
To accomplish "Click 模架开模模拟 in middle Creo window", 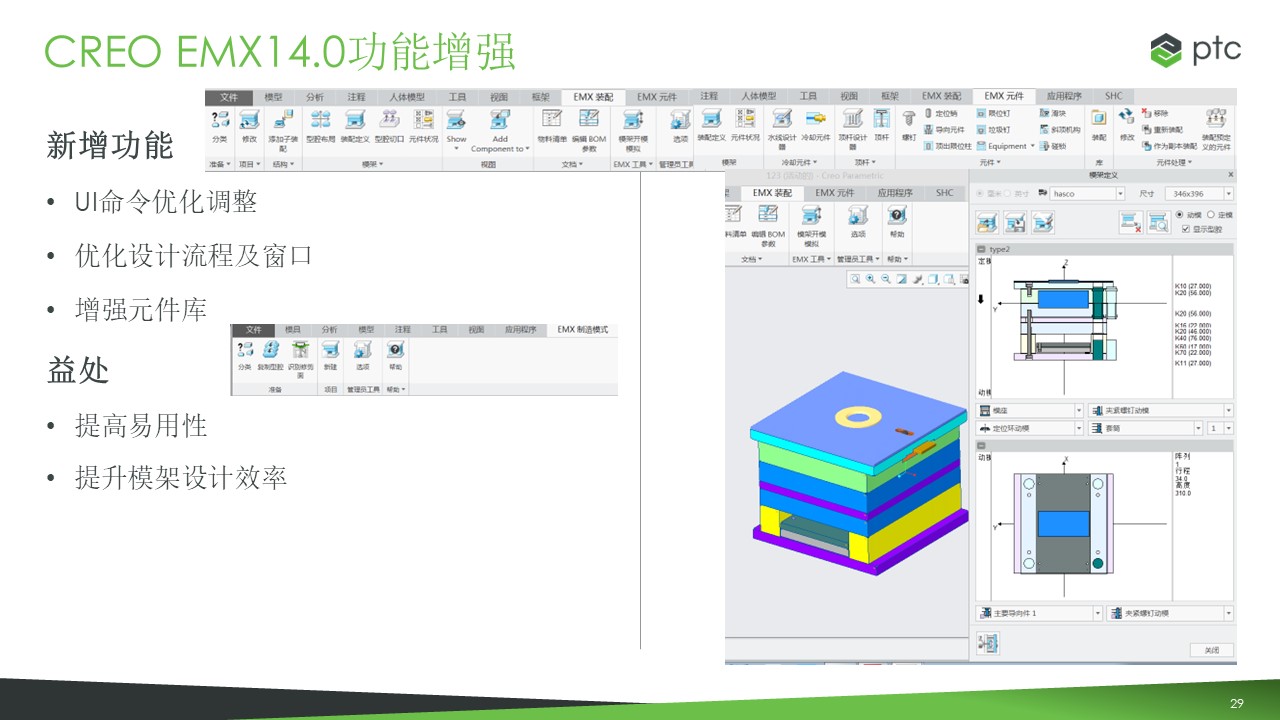I will pos(811,225).
